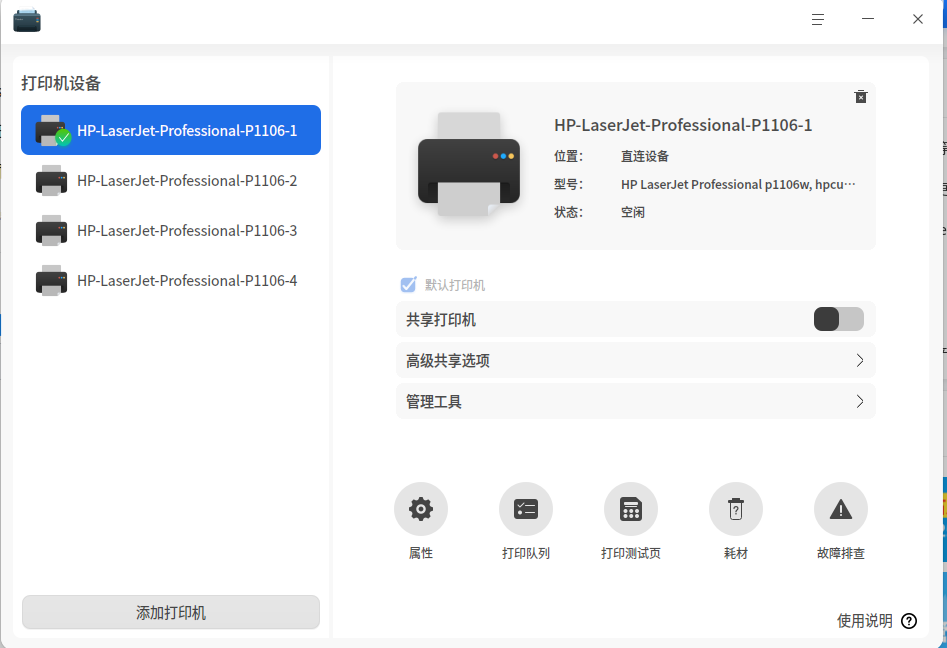Click the help question mark icon
The width and height of the screenshot is (947, 648).
(x=909, y=621)
